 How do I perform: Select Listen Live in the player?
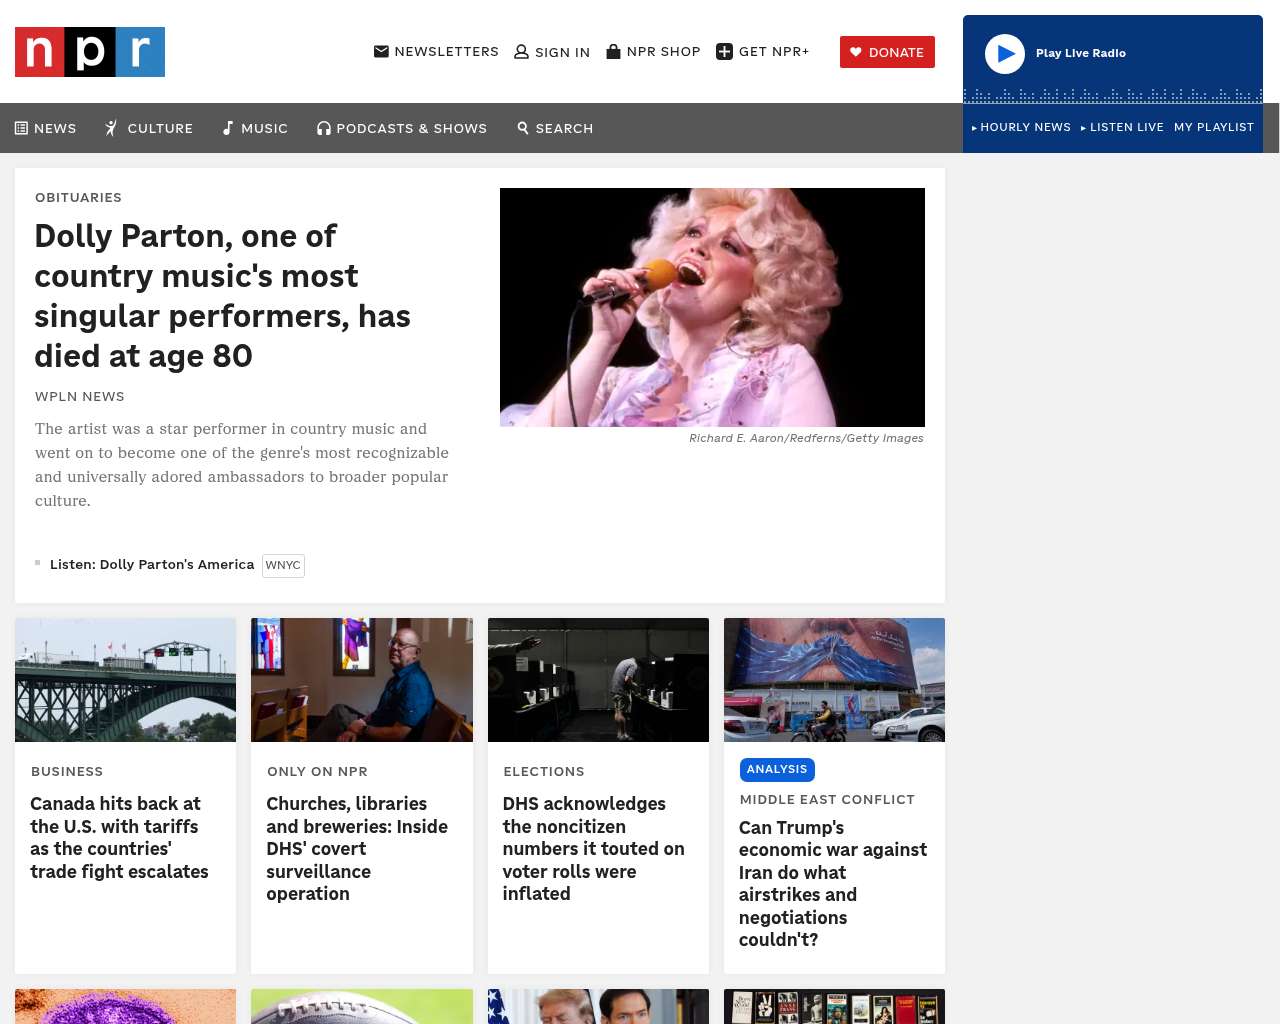tap(1122, 127)
